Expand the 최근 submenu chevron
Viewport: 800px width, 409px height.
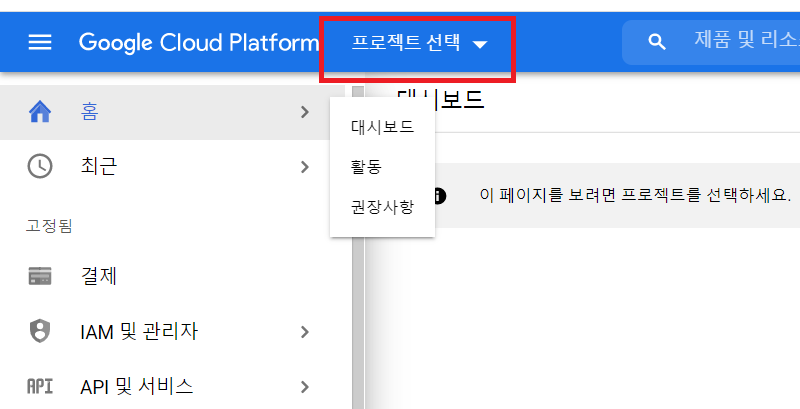pyautogui.click(x=305, y=167)
